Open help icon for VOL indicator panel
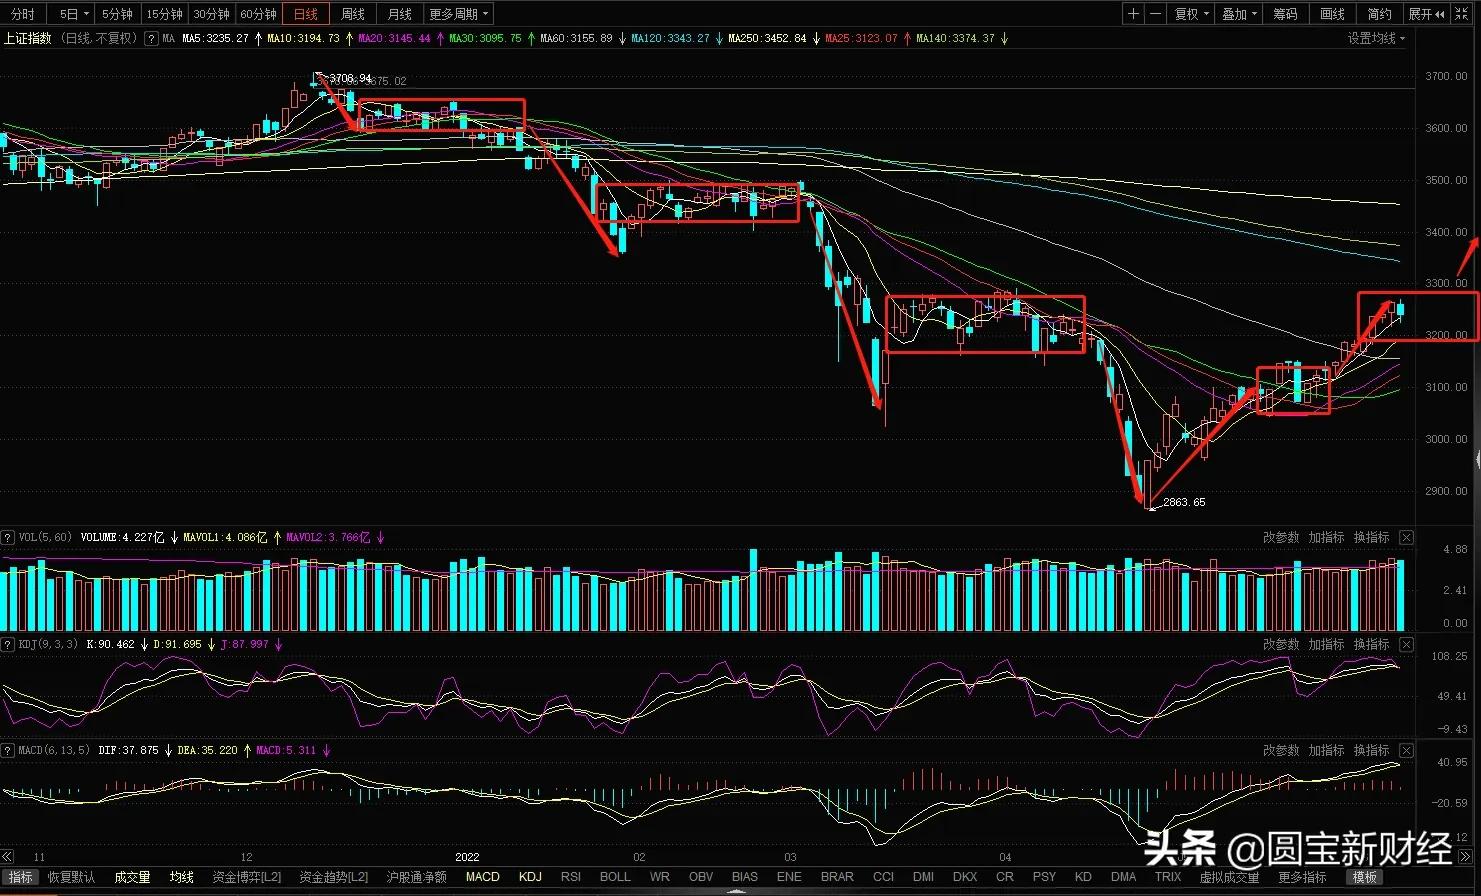Screen dimensions: 1481x896 8,538
